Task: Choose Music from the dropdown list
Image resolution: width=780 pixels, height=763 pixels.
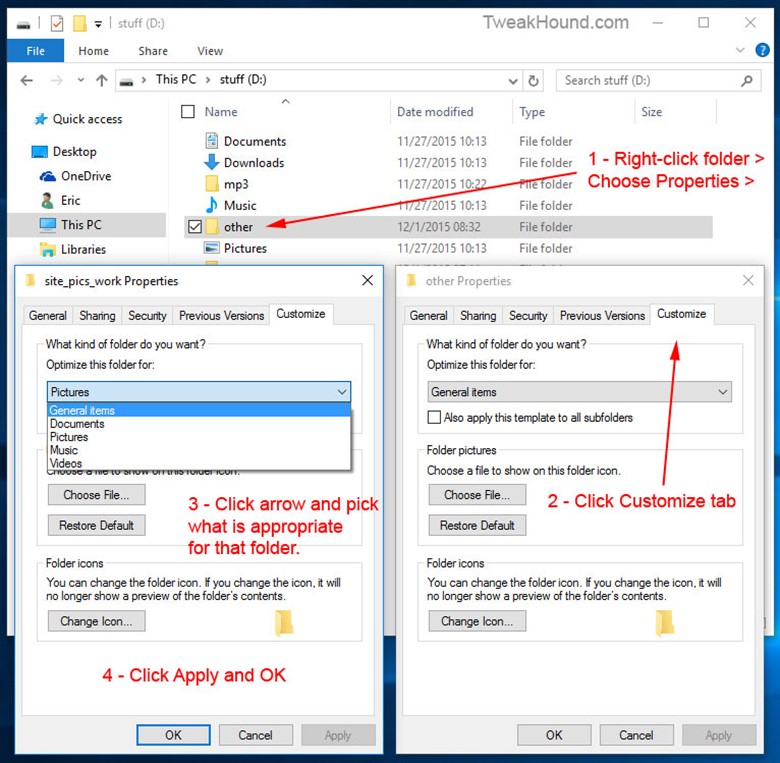Action: pyautogui.click(x=199, y=450)
